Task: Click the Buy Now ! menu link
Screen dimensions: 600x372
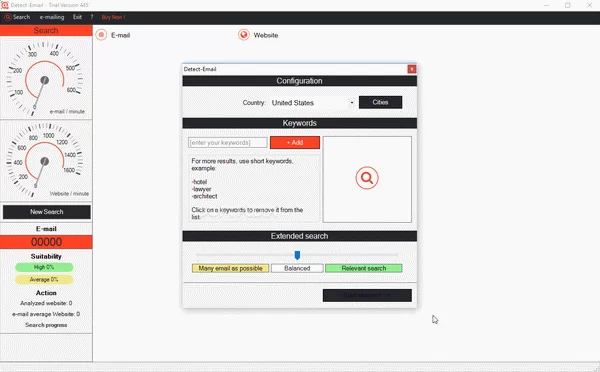Action: (x=113, y=17)
